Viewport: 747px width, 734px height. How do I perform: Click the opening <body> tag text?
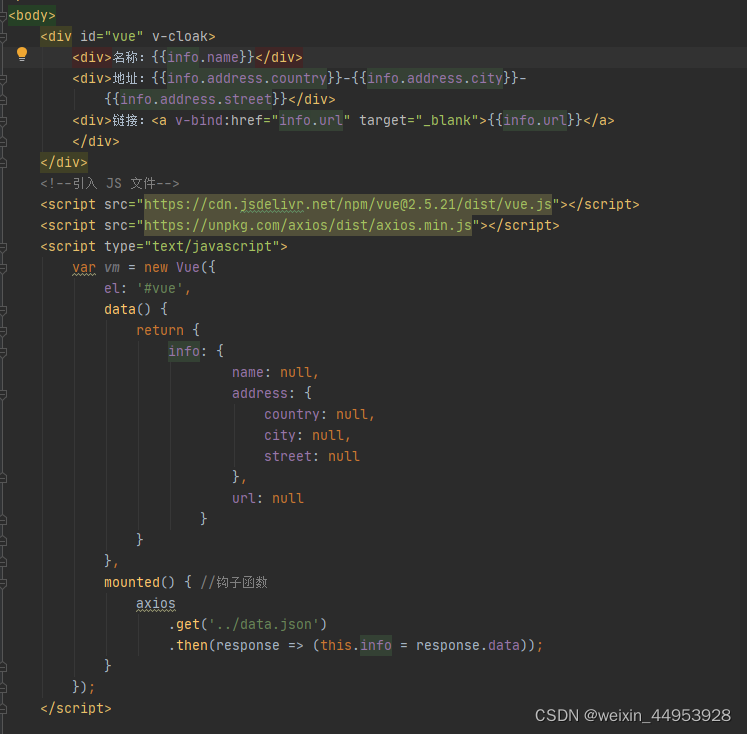(32, 16)
